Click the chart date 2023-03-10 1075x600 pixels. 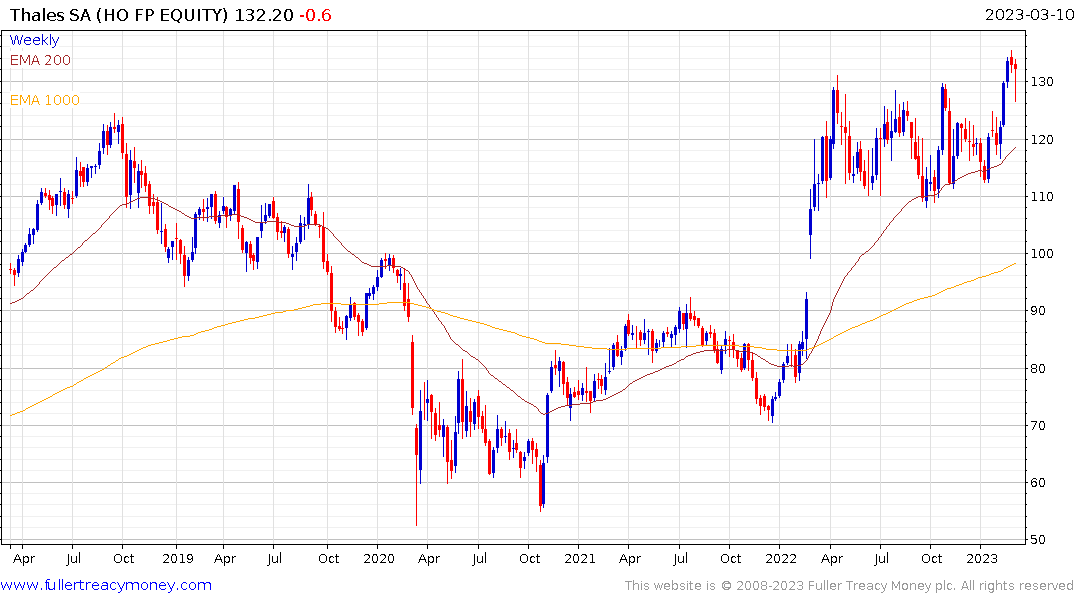pos(1029,15)
